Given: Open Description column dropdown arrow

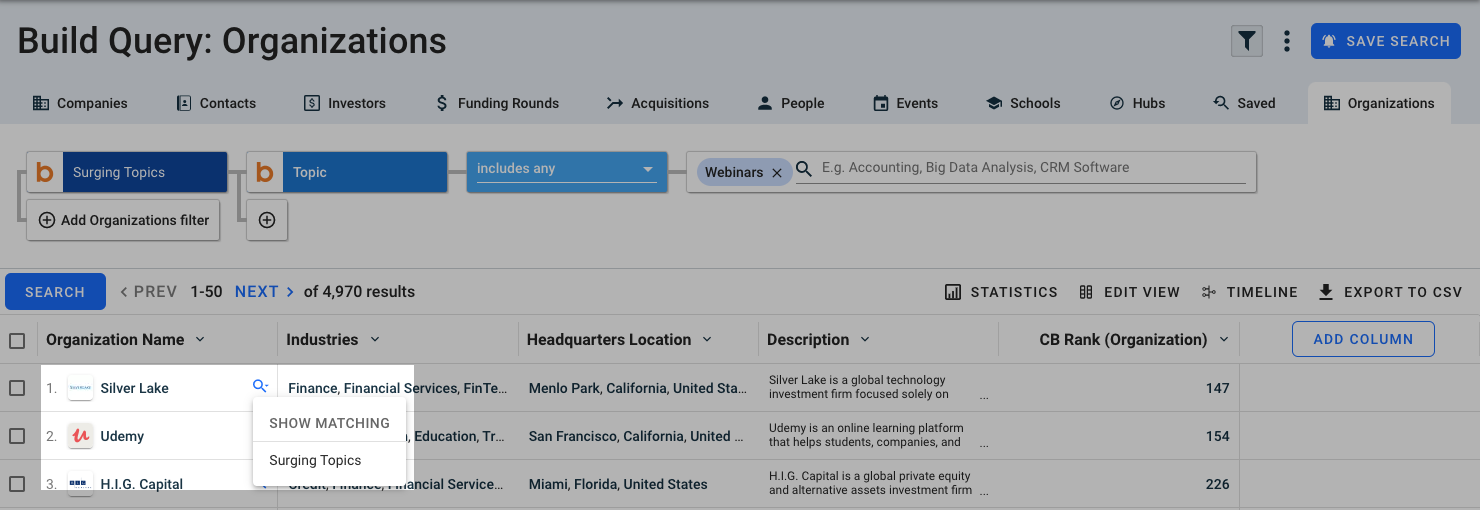Looking at the screenshot, I should point(865,340).
